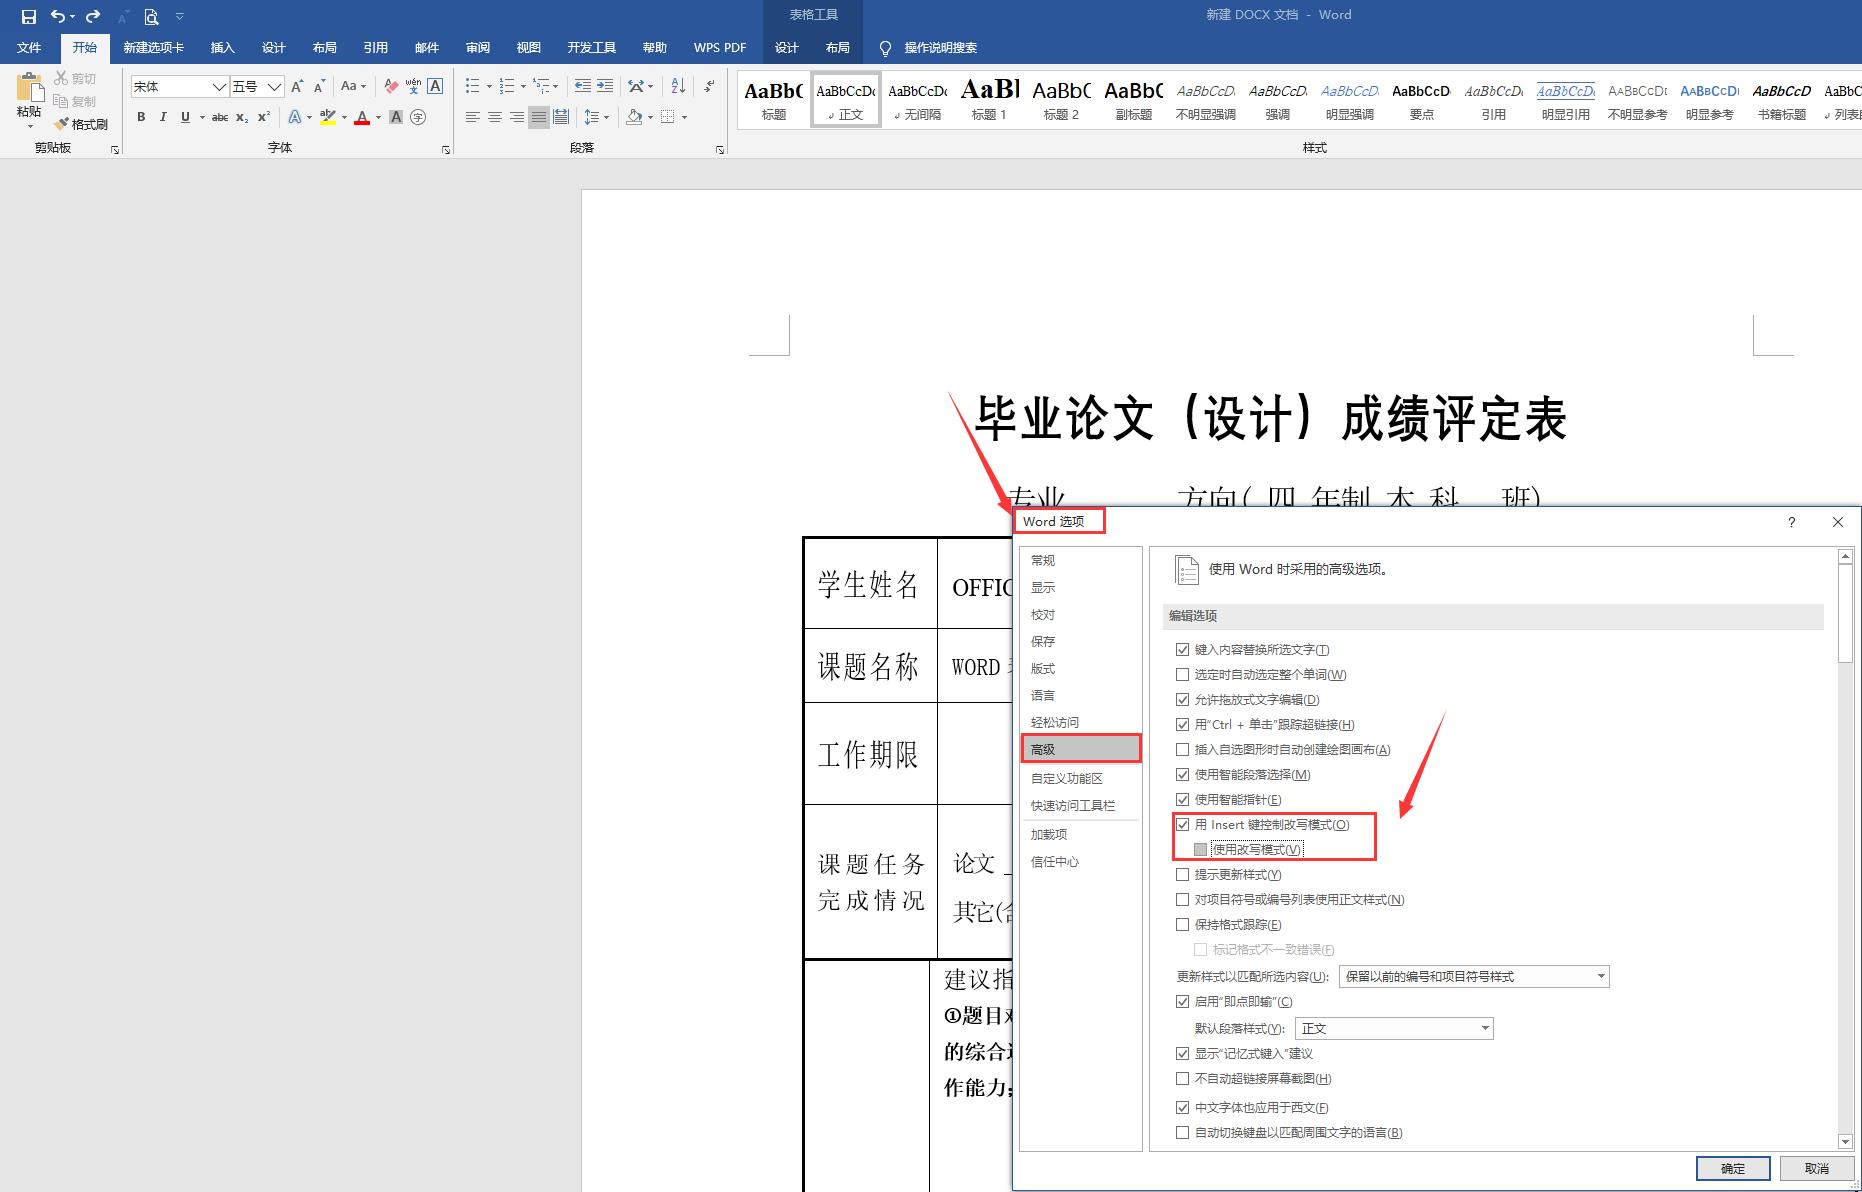Enable 选定时自动选定整个单词 checkbox

click(x=1183, y=674)
